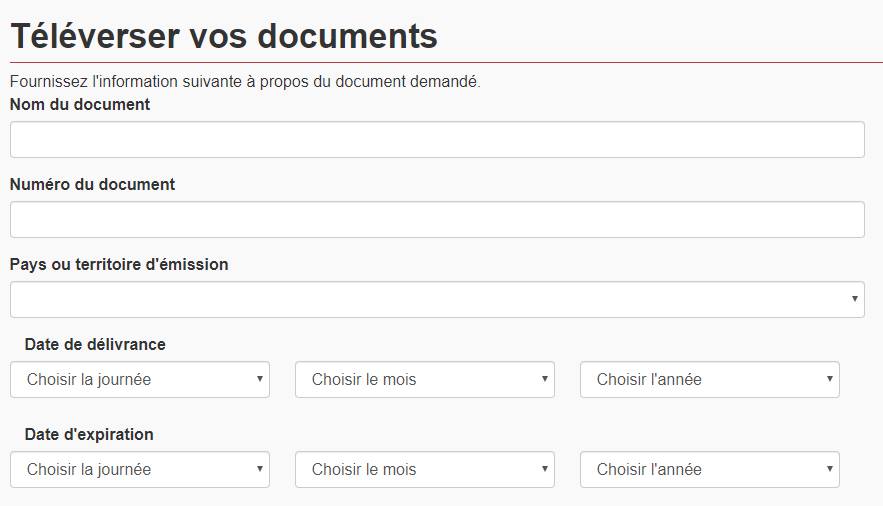Open the year dropdown for Date d'expiration
883x506 pixels.
710,469
